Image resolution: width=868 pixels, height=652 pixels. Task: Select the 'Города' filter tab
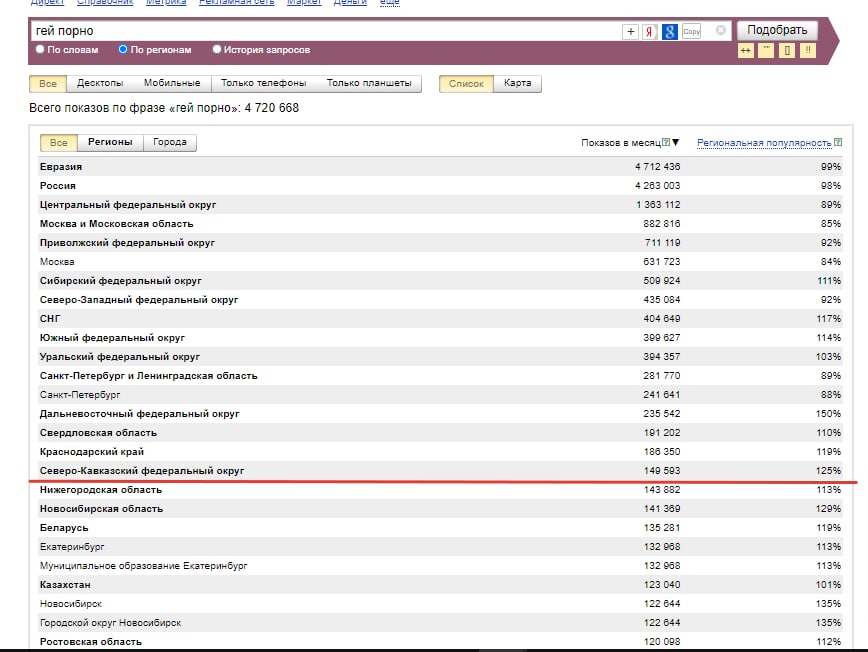pyautogui.click(x=170, y=142)
